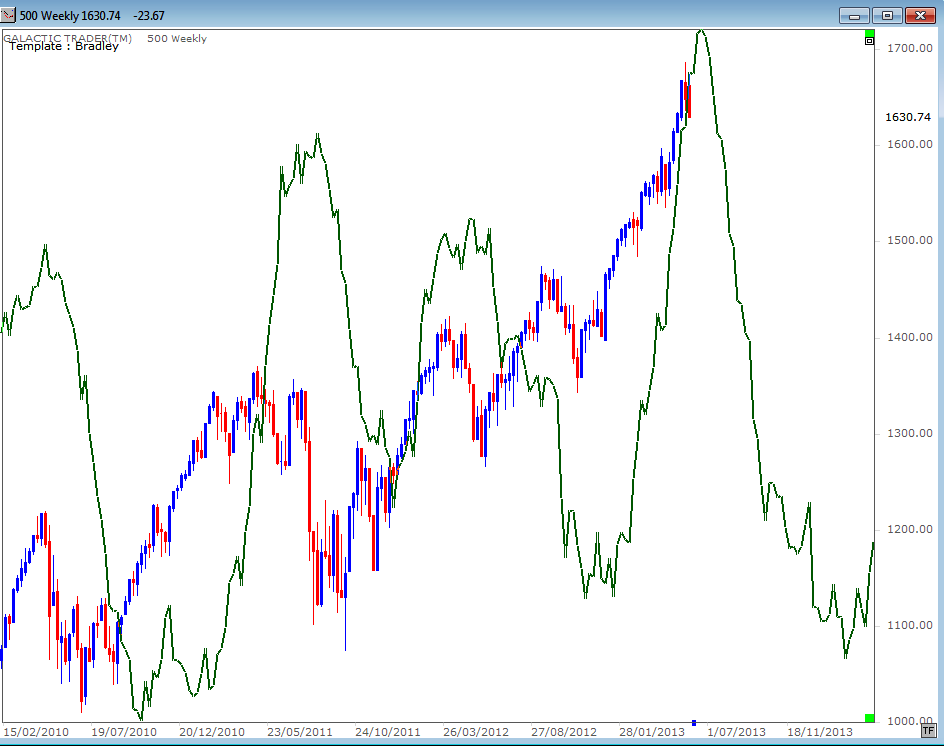Viewport: 944px width, 746px height.
Task: Click the 15/02/2010 date axis label
Action: pyautogui.click(x=36, y=732)
